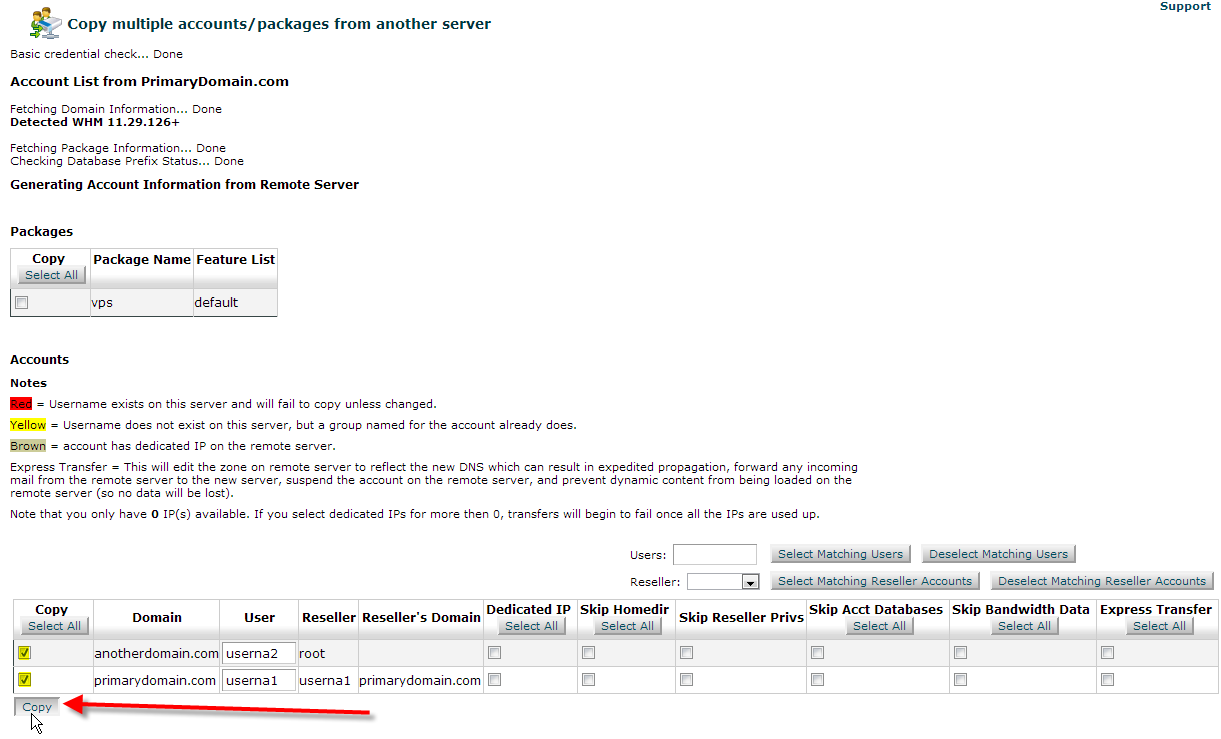Check Skip Reseller Privs for primarydomain.com
The width and height of the screenshot is (1221, 739).
(x=686, y=680)
